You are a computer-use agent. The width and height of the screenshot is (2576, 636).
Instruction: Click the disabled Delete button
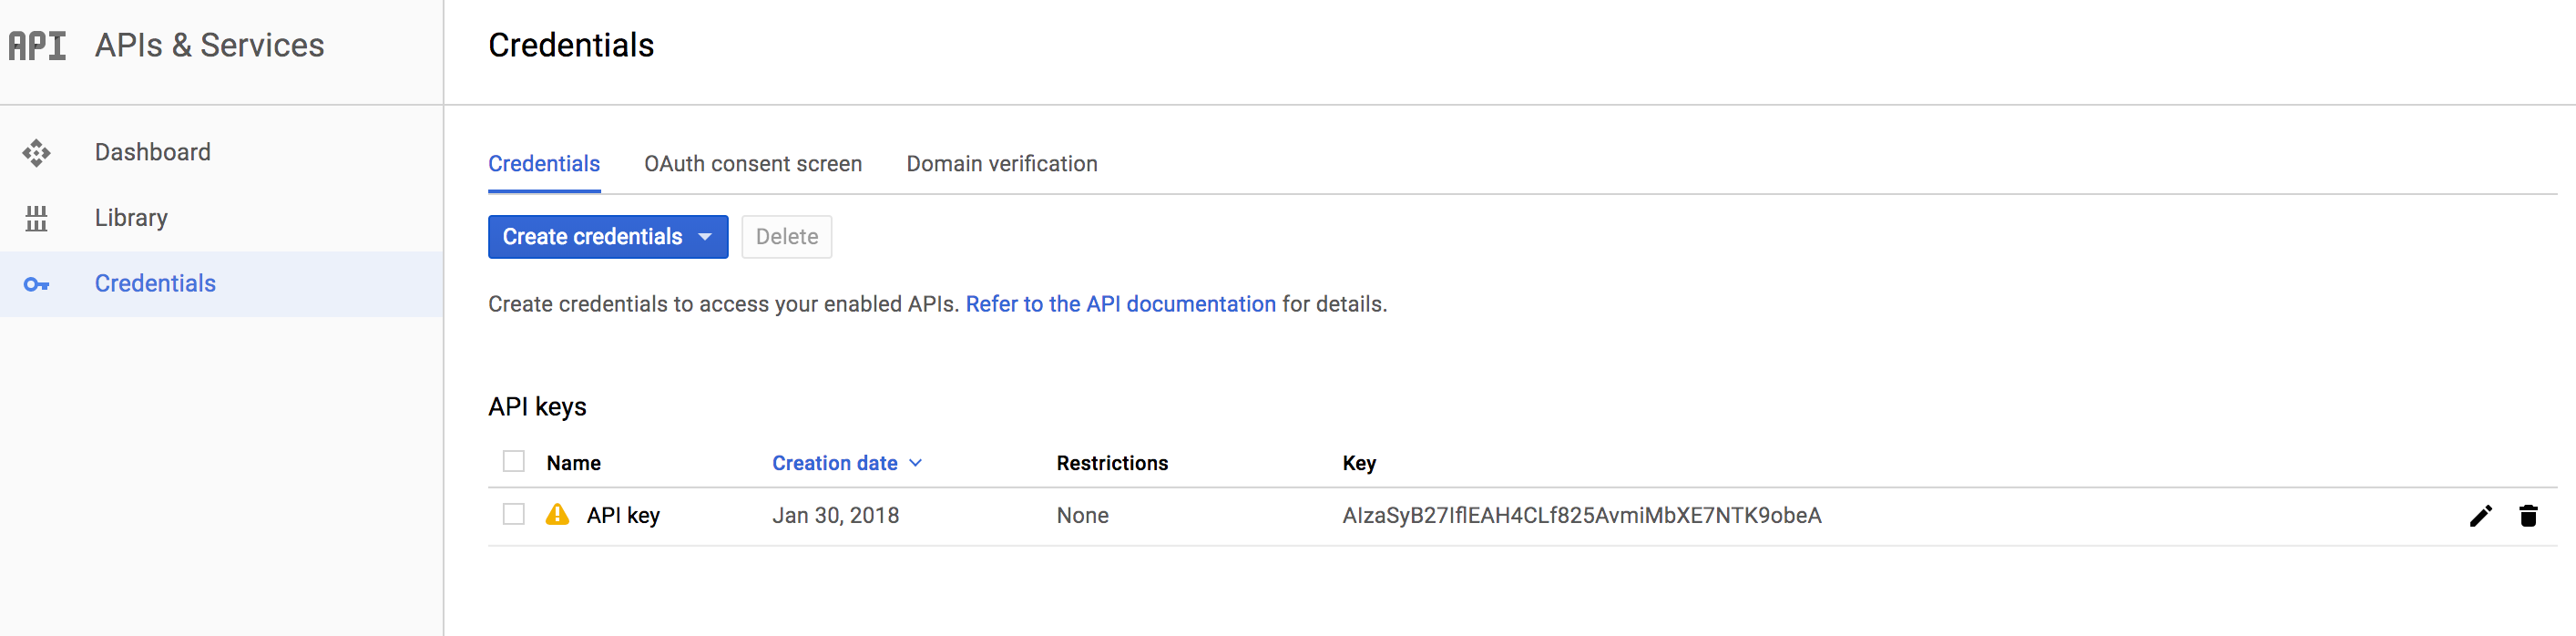[x=786, y=237]
